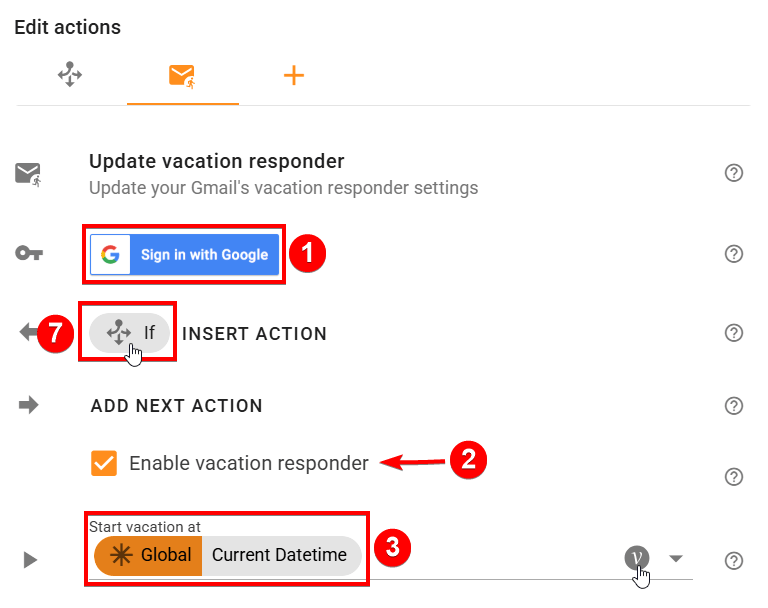Open help for Enable vacation responder
The width and height of the screenshot is (768, 608).
click(x=734, y=476)
